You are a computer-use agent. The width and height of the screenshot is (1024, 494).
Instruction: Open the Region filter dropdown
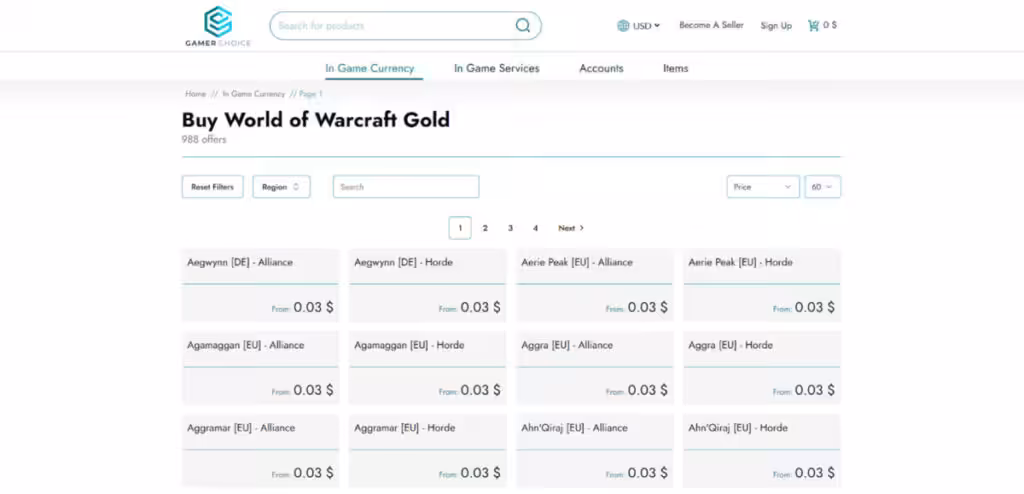[281, 187]
